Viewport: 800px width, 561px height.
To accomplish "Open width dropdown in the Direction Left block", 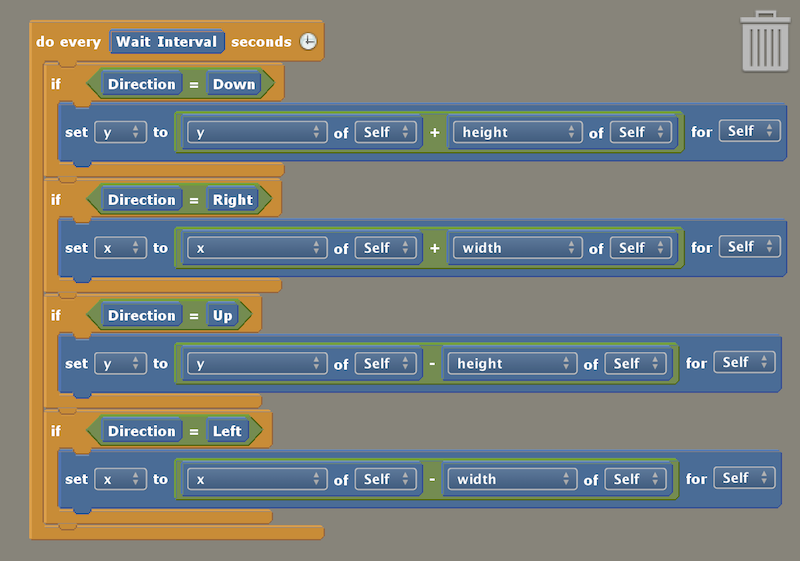I will coord(512,479).
